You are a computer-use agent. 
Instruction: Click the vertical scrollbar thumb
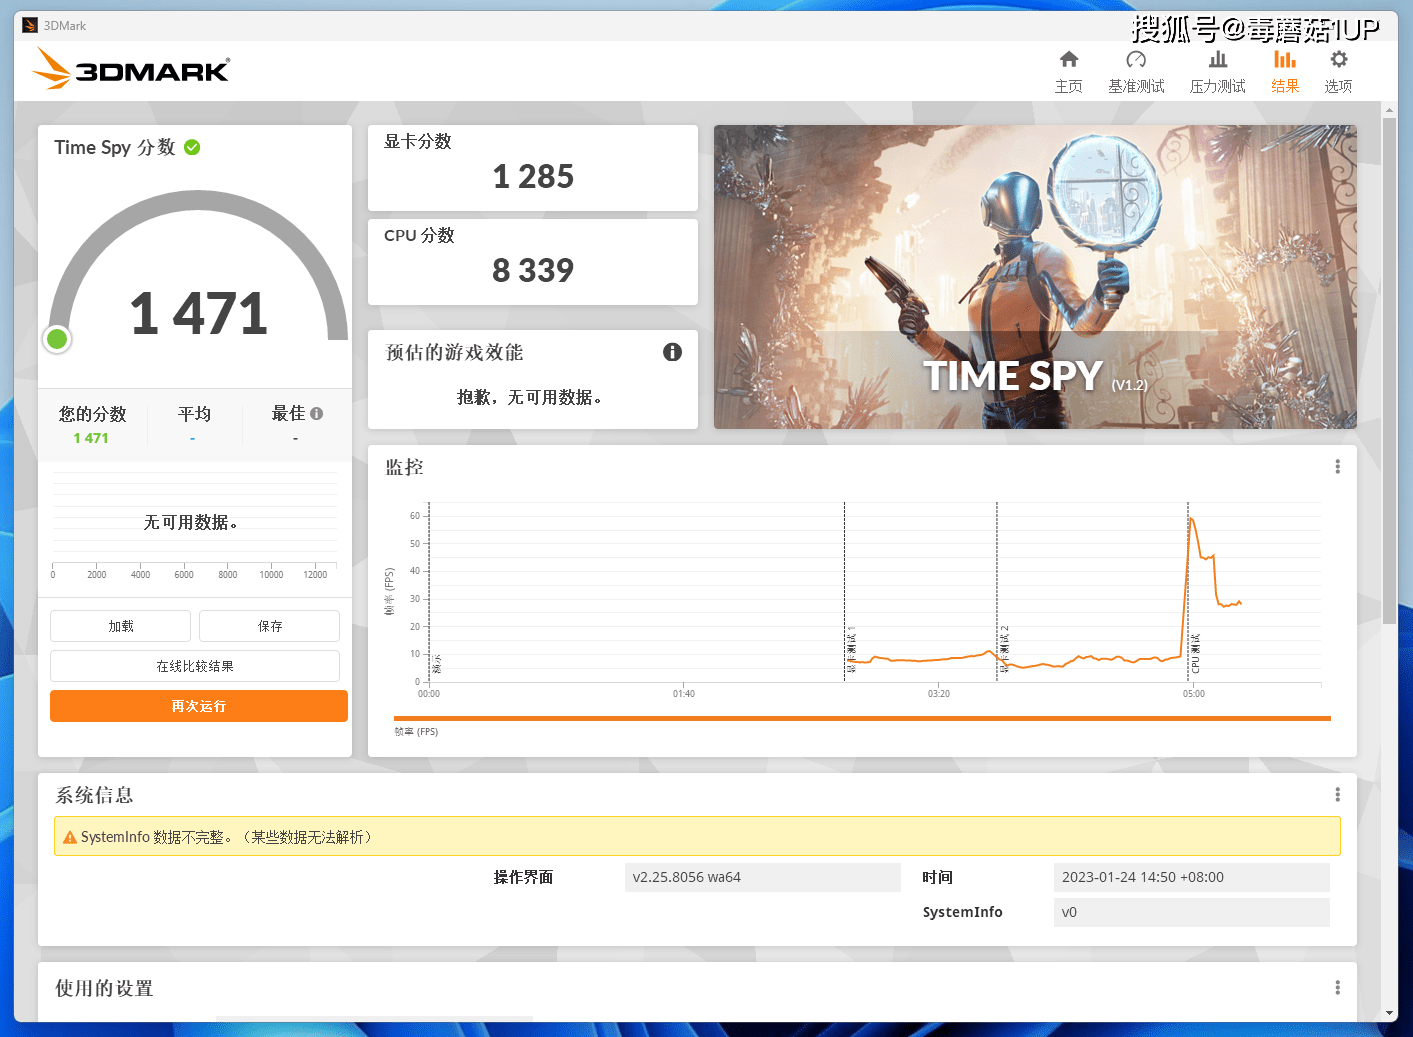(x=1389, y=370)
